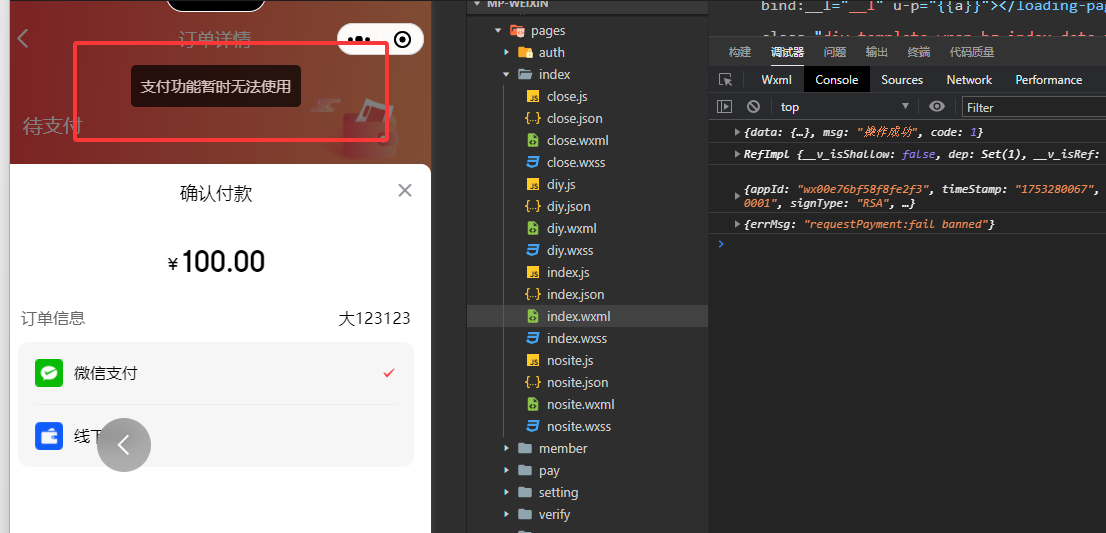
Task: Open the top context dropdown
Action: point(845,106)
